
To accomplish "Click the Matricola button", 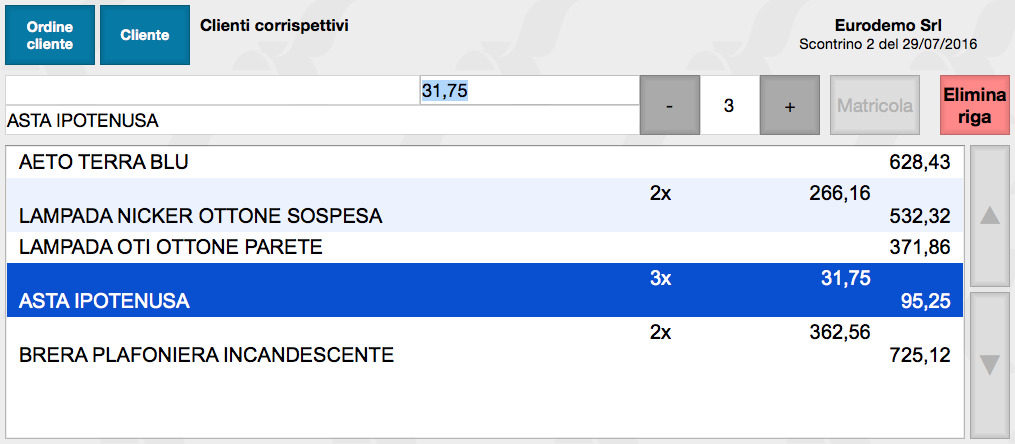I will pos(875,105).
